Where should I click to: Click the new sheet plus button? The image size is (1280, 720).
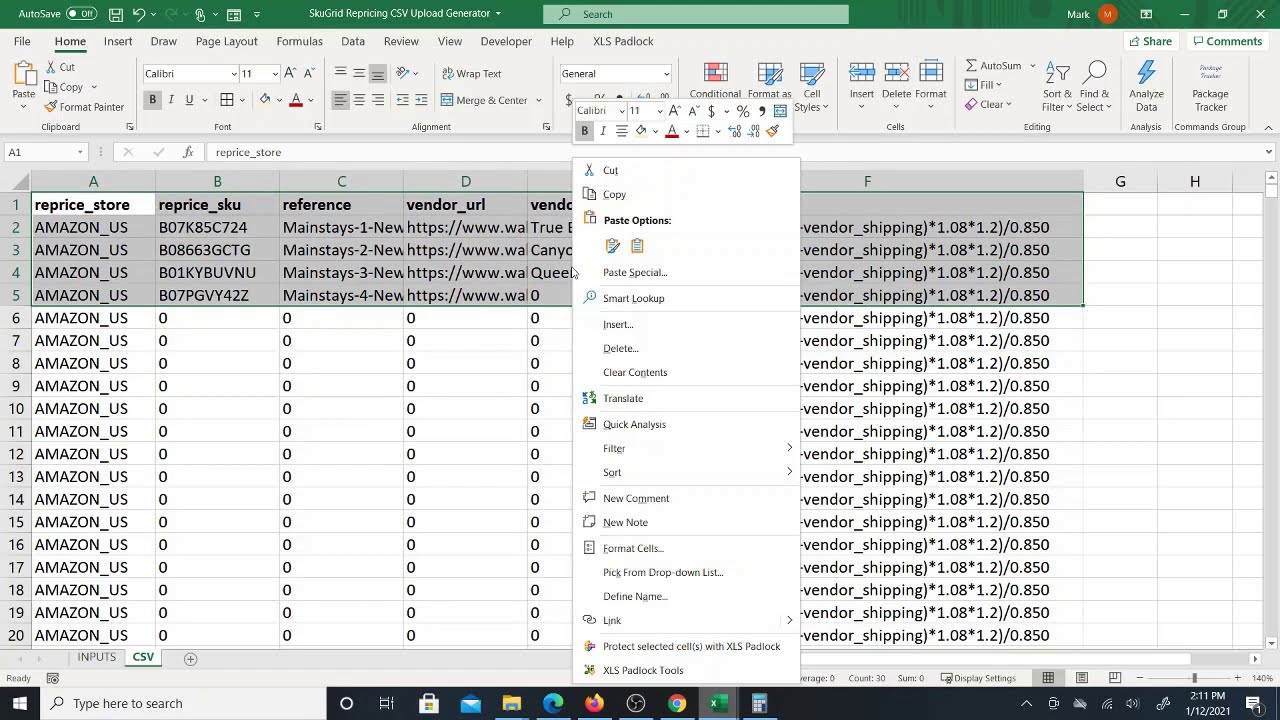pos(190,658)
